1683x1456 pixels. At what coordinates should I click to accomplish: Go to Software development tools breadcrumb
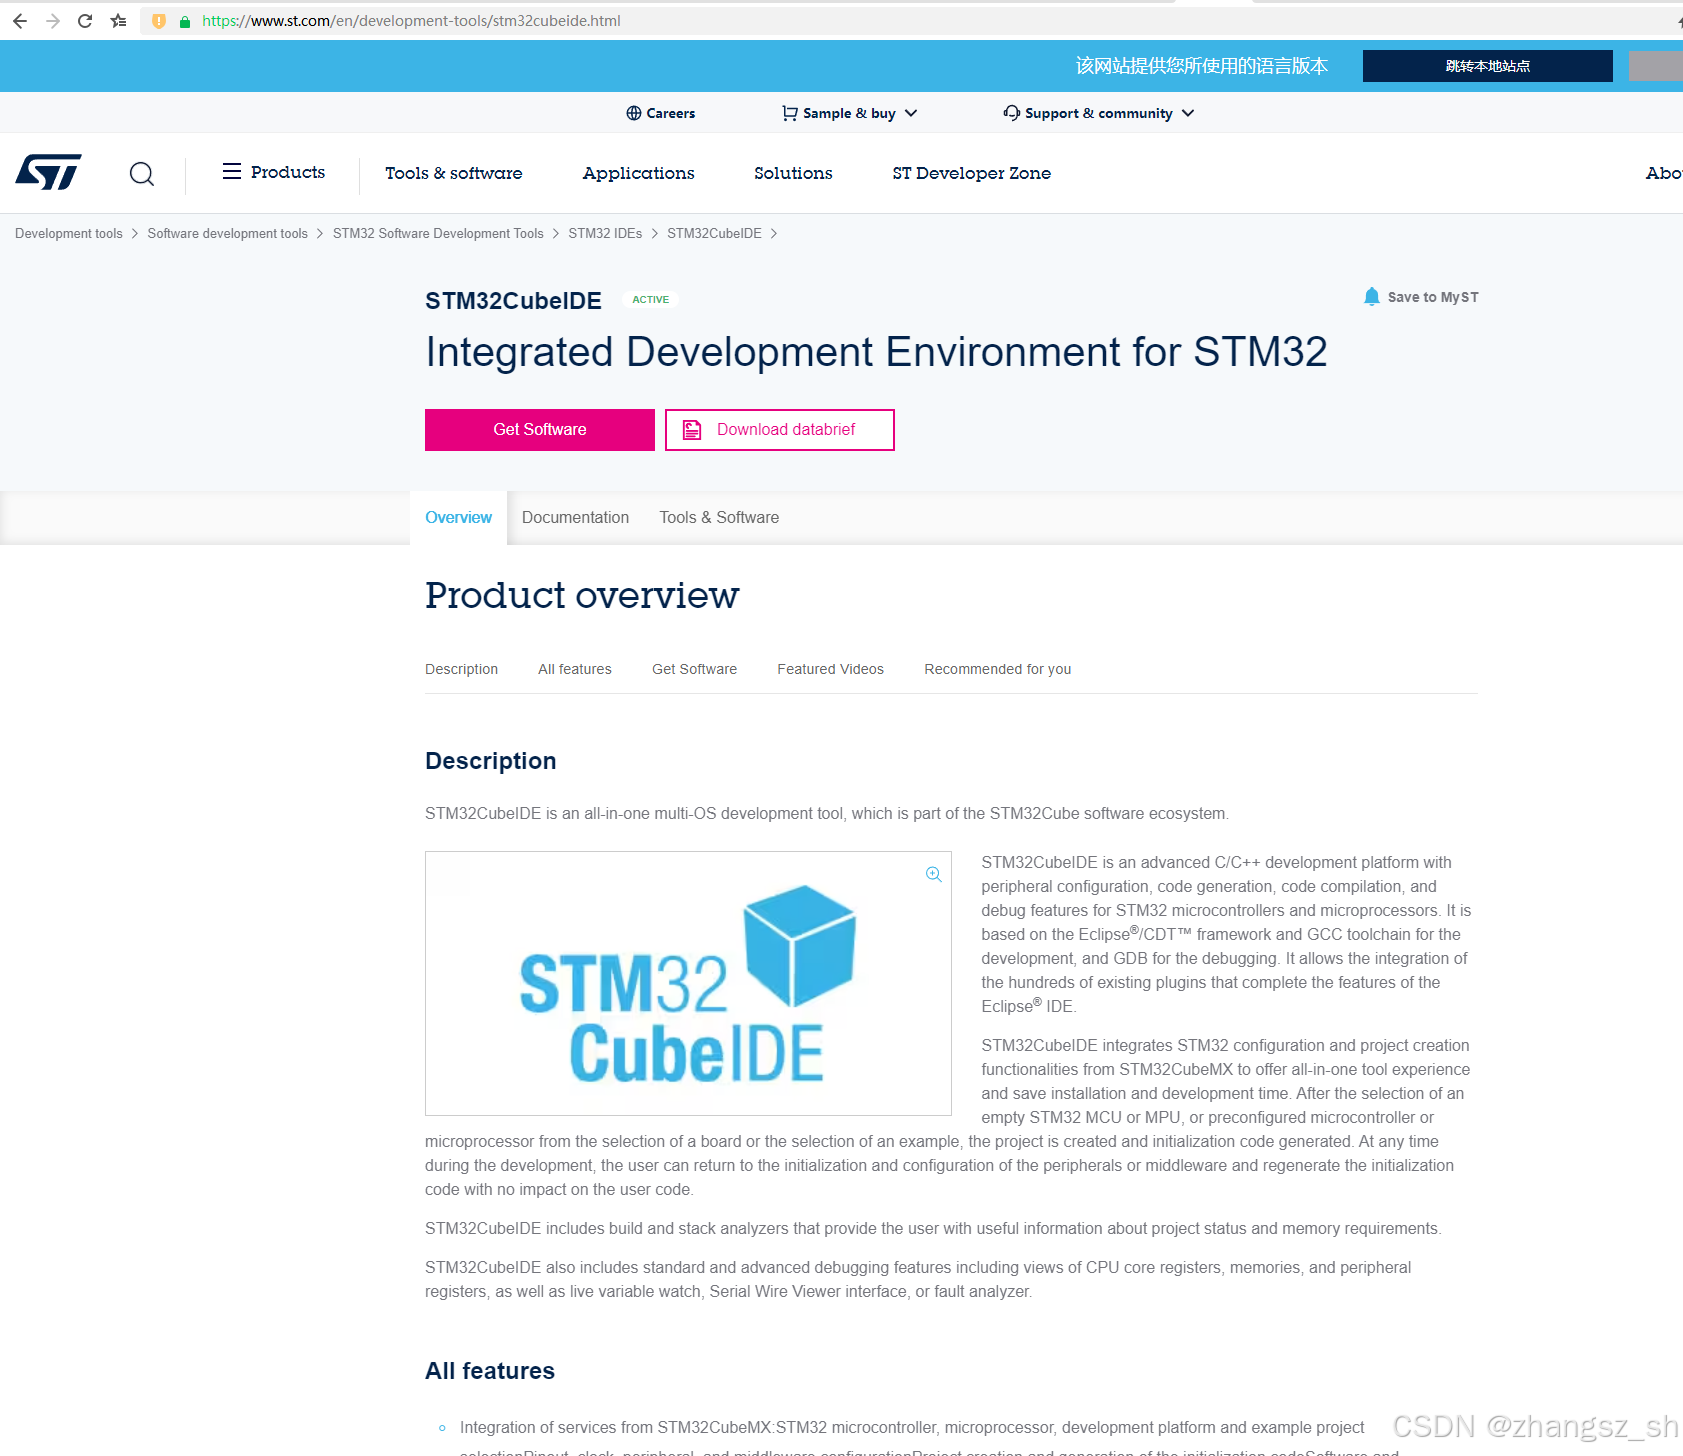click(x=228, y=233)
